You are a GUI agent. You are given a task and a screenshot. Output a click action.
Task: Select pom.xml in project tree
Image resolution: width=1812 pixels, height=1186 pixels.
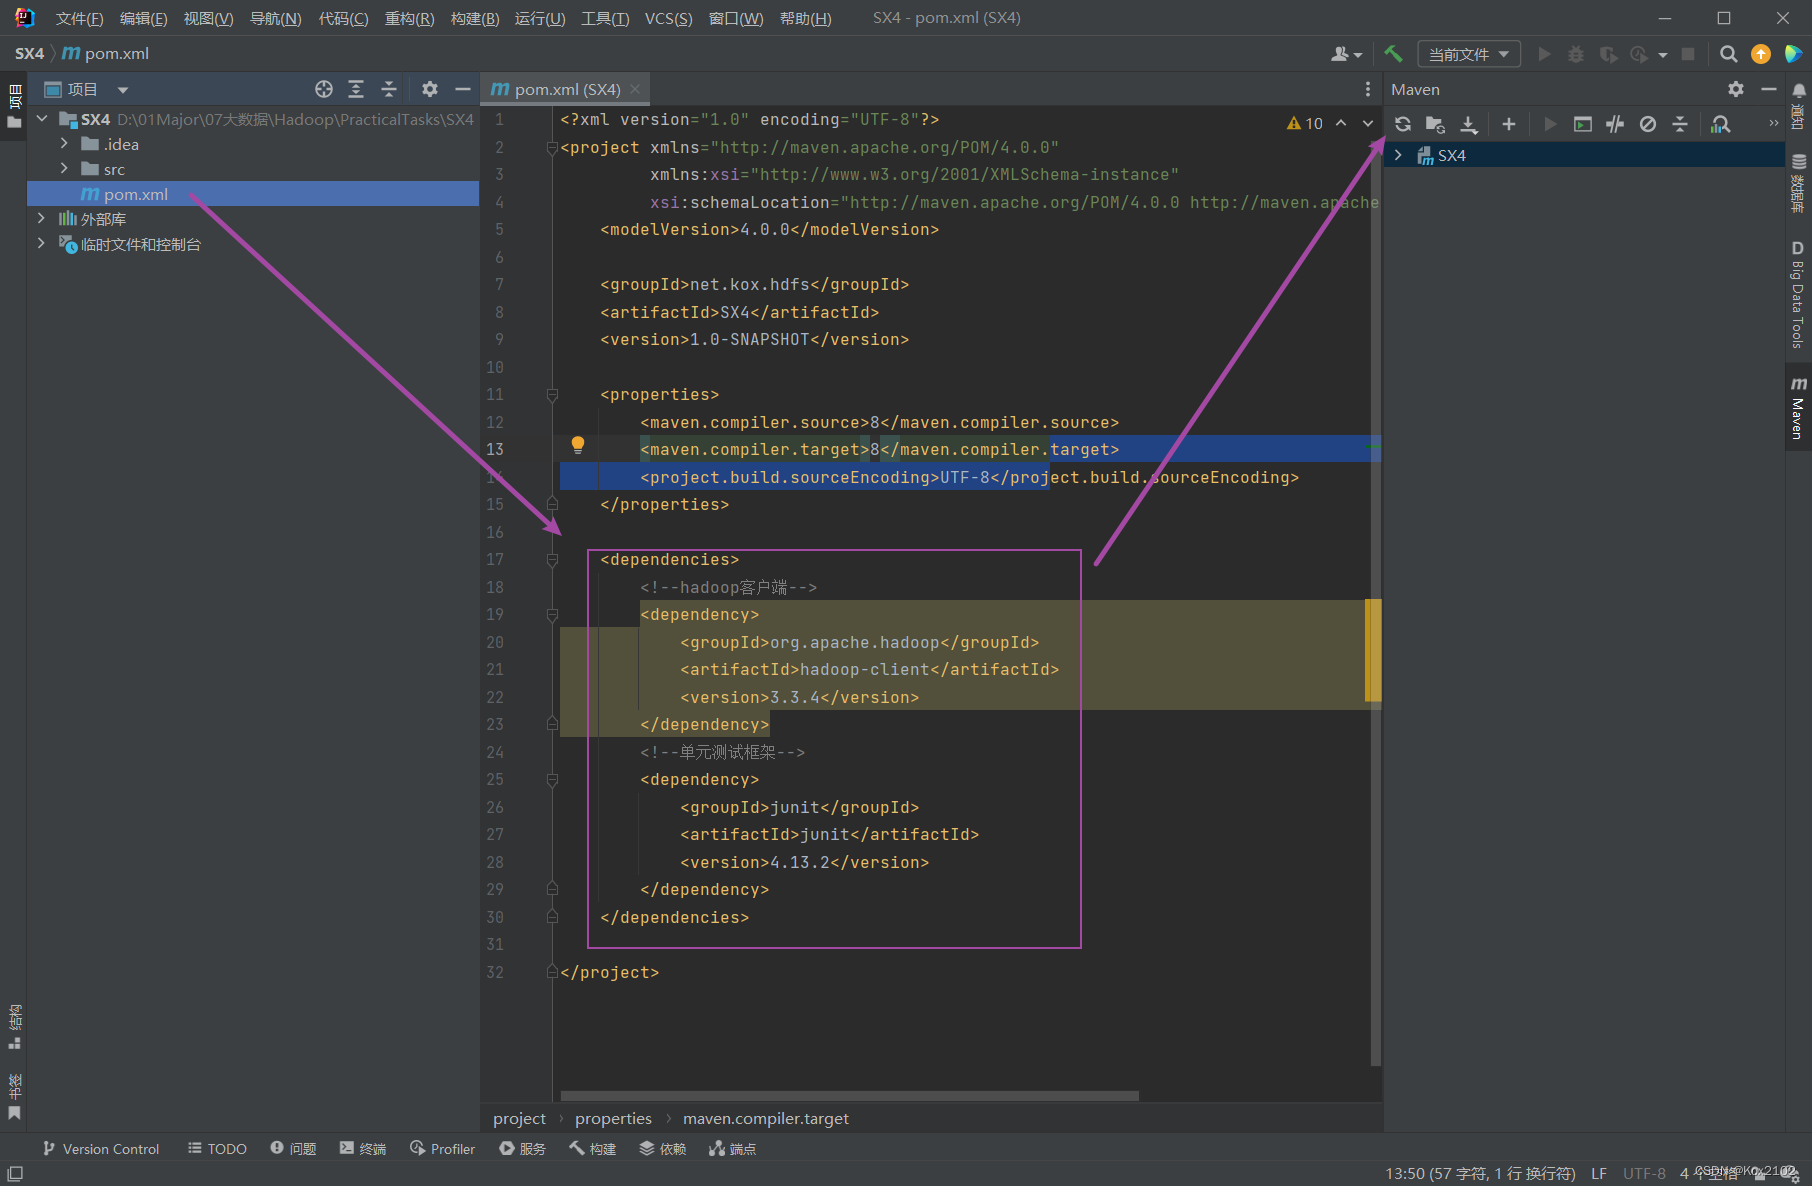(253, 194)
